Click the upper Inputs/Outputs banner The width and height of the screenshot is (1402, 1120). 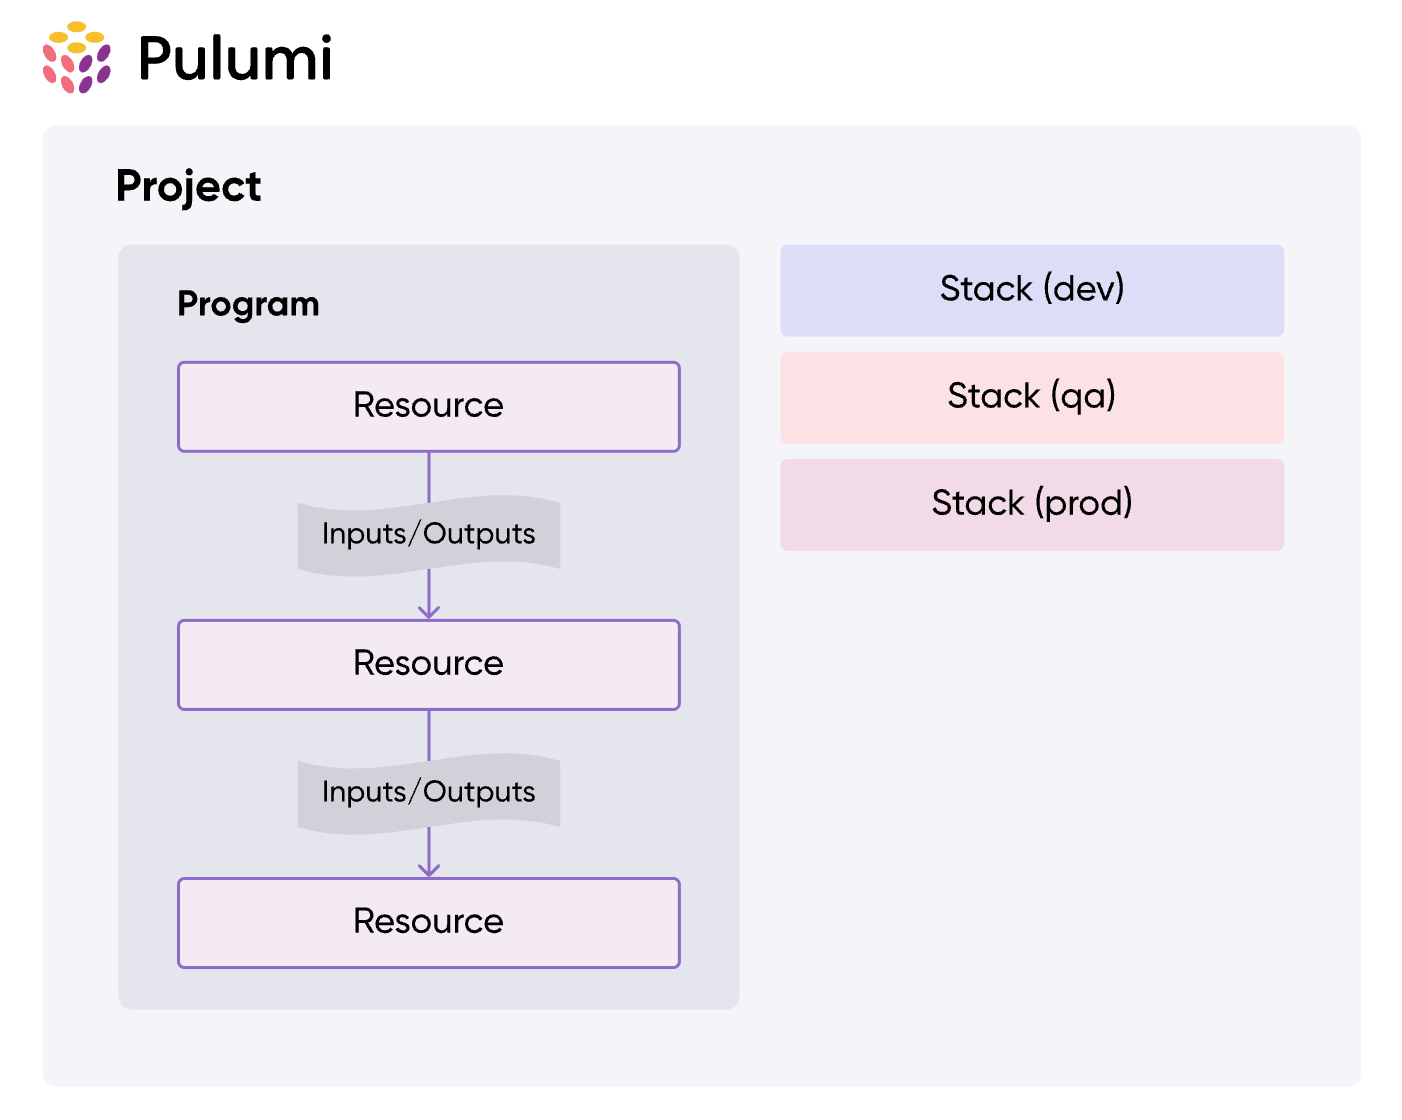pos(428,535)
